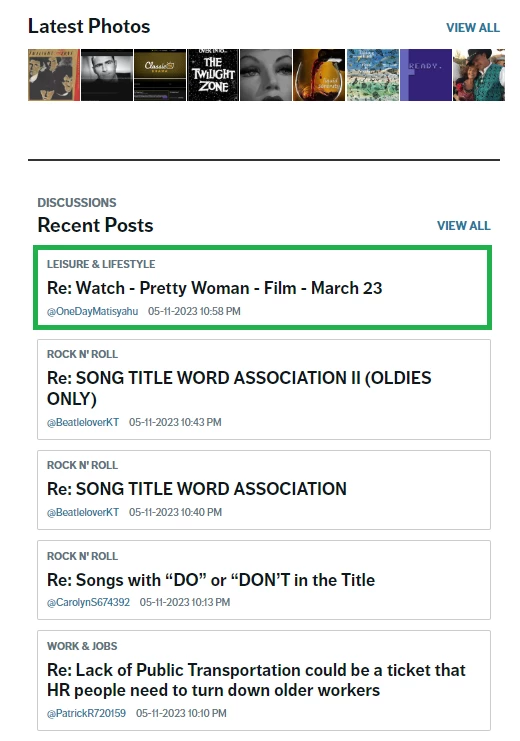
Task: Visit @PatrickR720159 user profile
Action: click(86, 713)
